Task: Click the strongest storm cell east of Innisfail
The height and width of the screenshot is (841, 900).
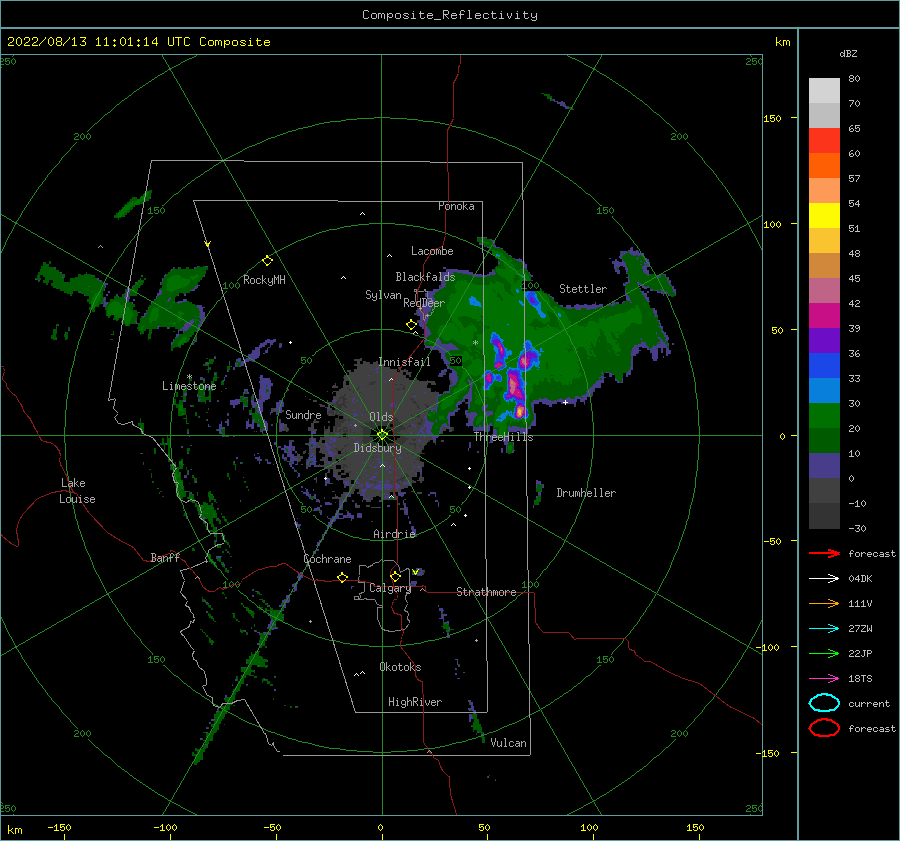Action: pyautogui.click(x=515, y=385)
